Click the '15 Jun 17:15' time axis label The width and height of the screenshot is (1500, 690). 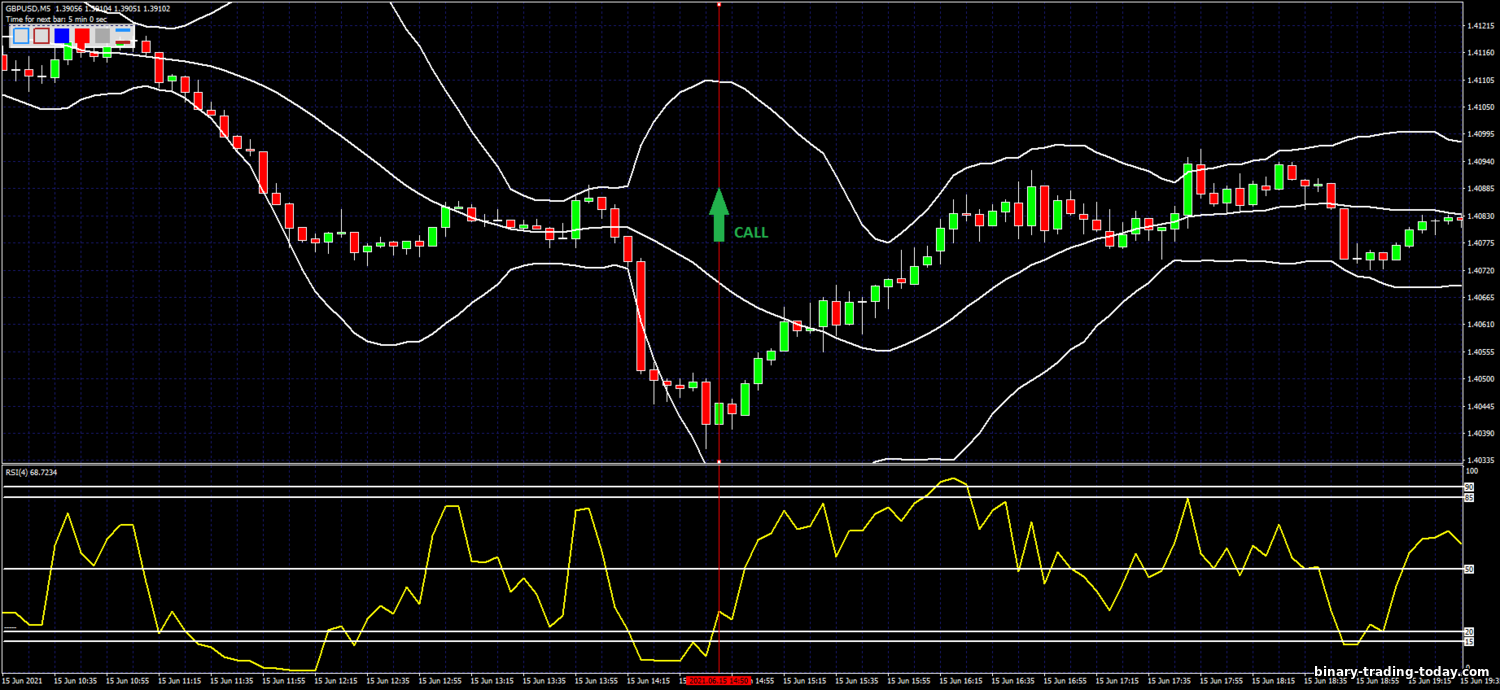coord(1117,680)
